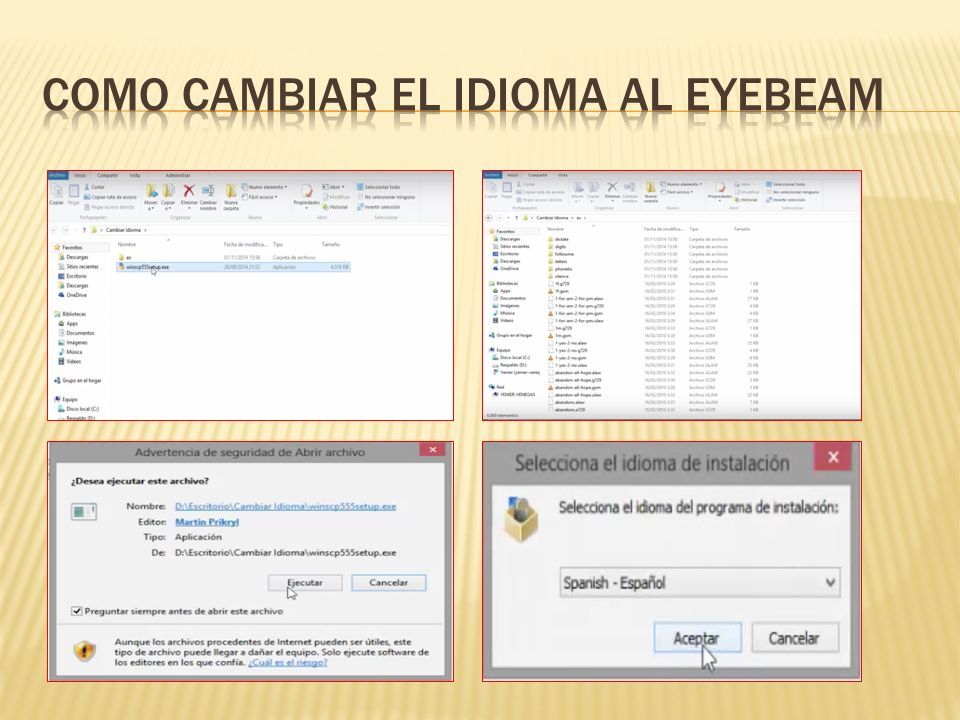The height and width of the screenshot is (720, 960).
Task: Open the 'phonetic' folder in the es folder window
Action: click(x=560, y=269)
